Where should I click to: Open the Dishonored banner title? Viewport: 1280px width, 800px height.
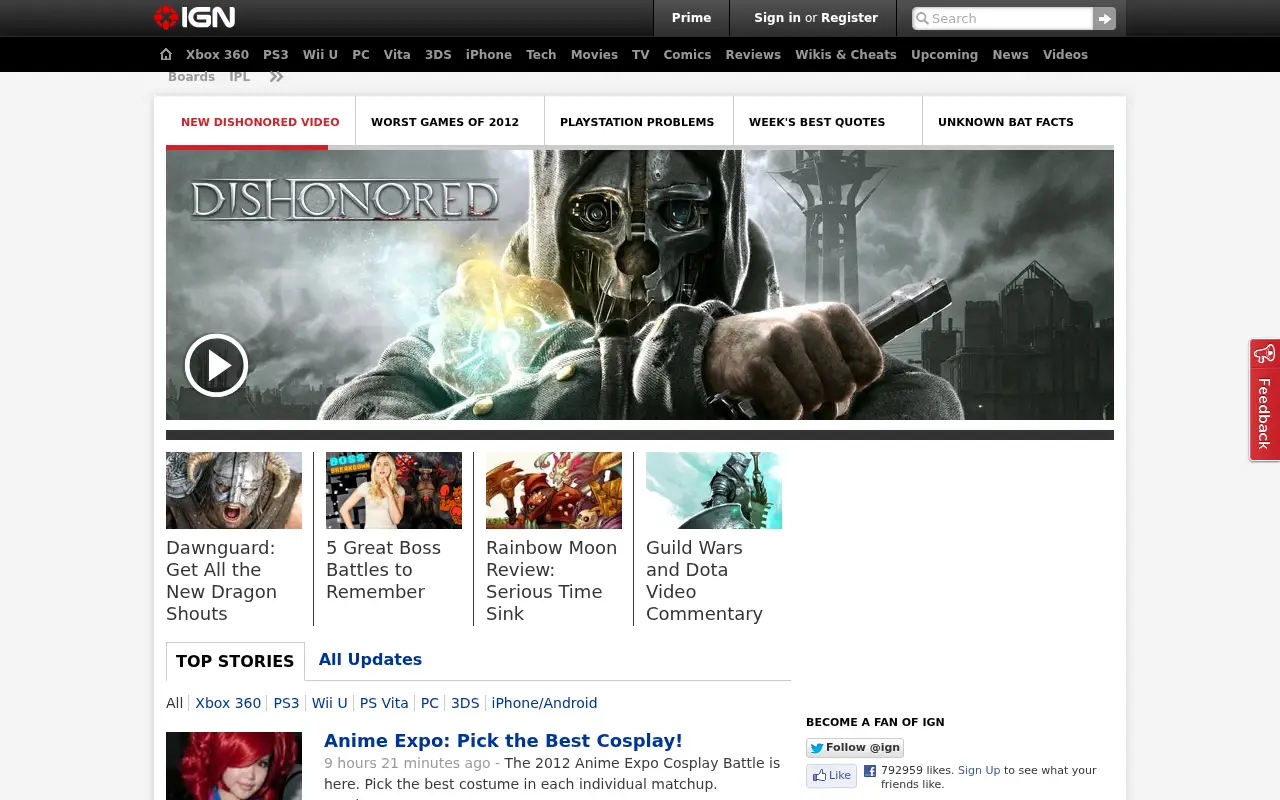(x=345, y=199)
